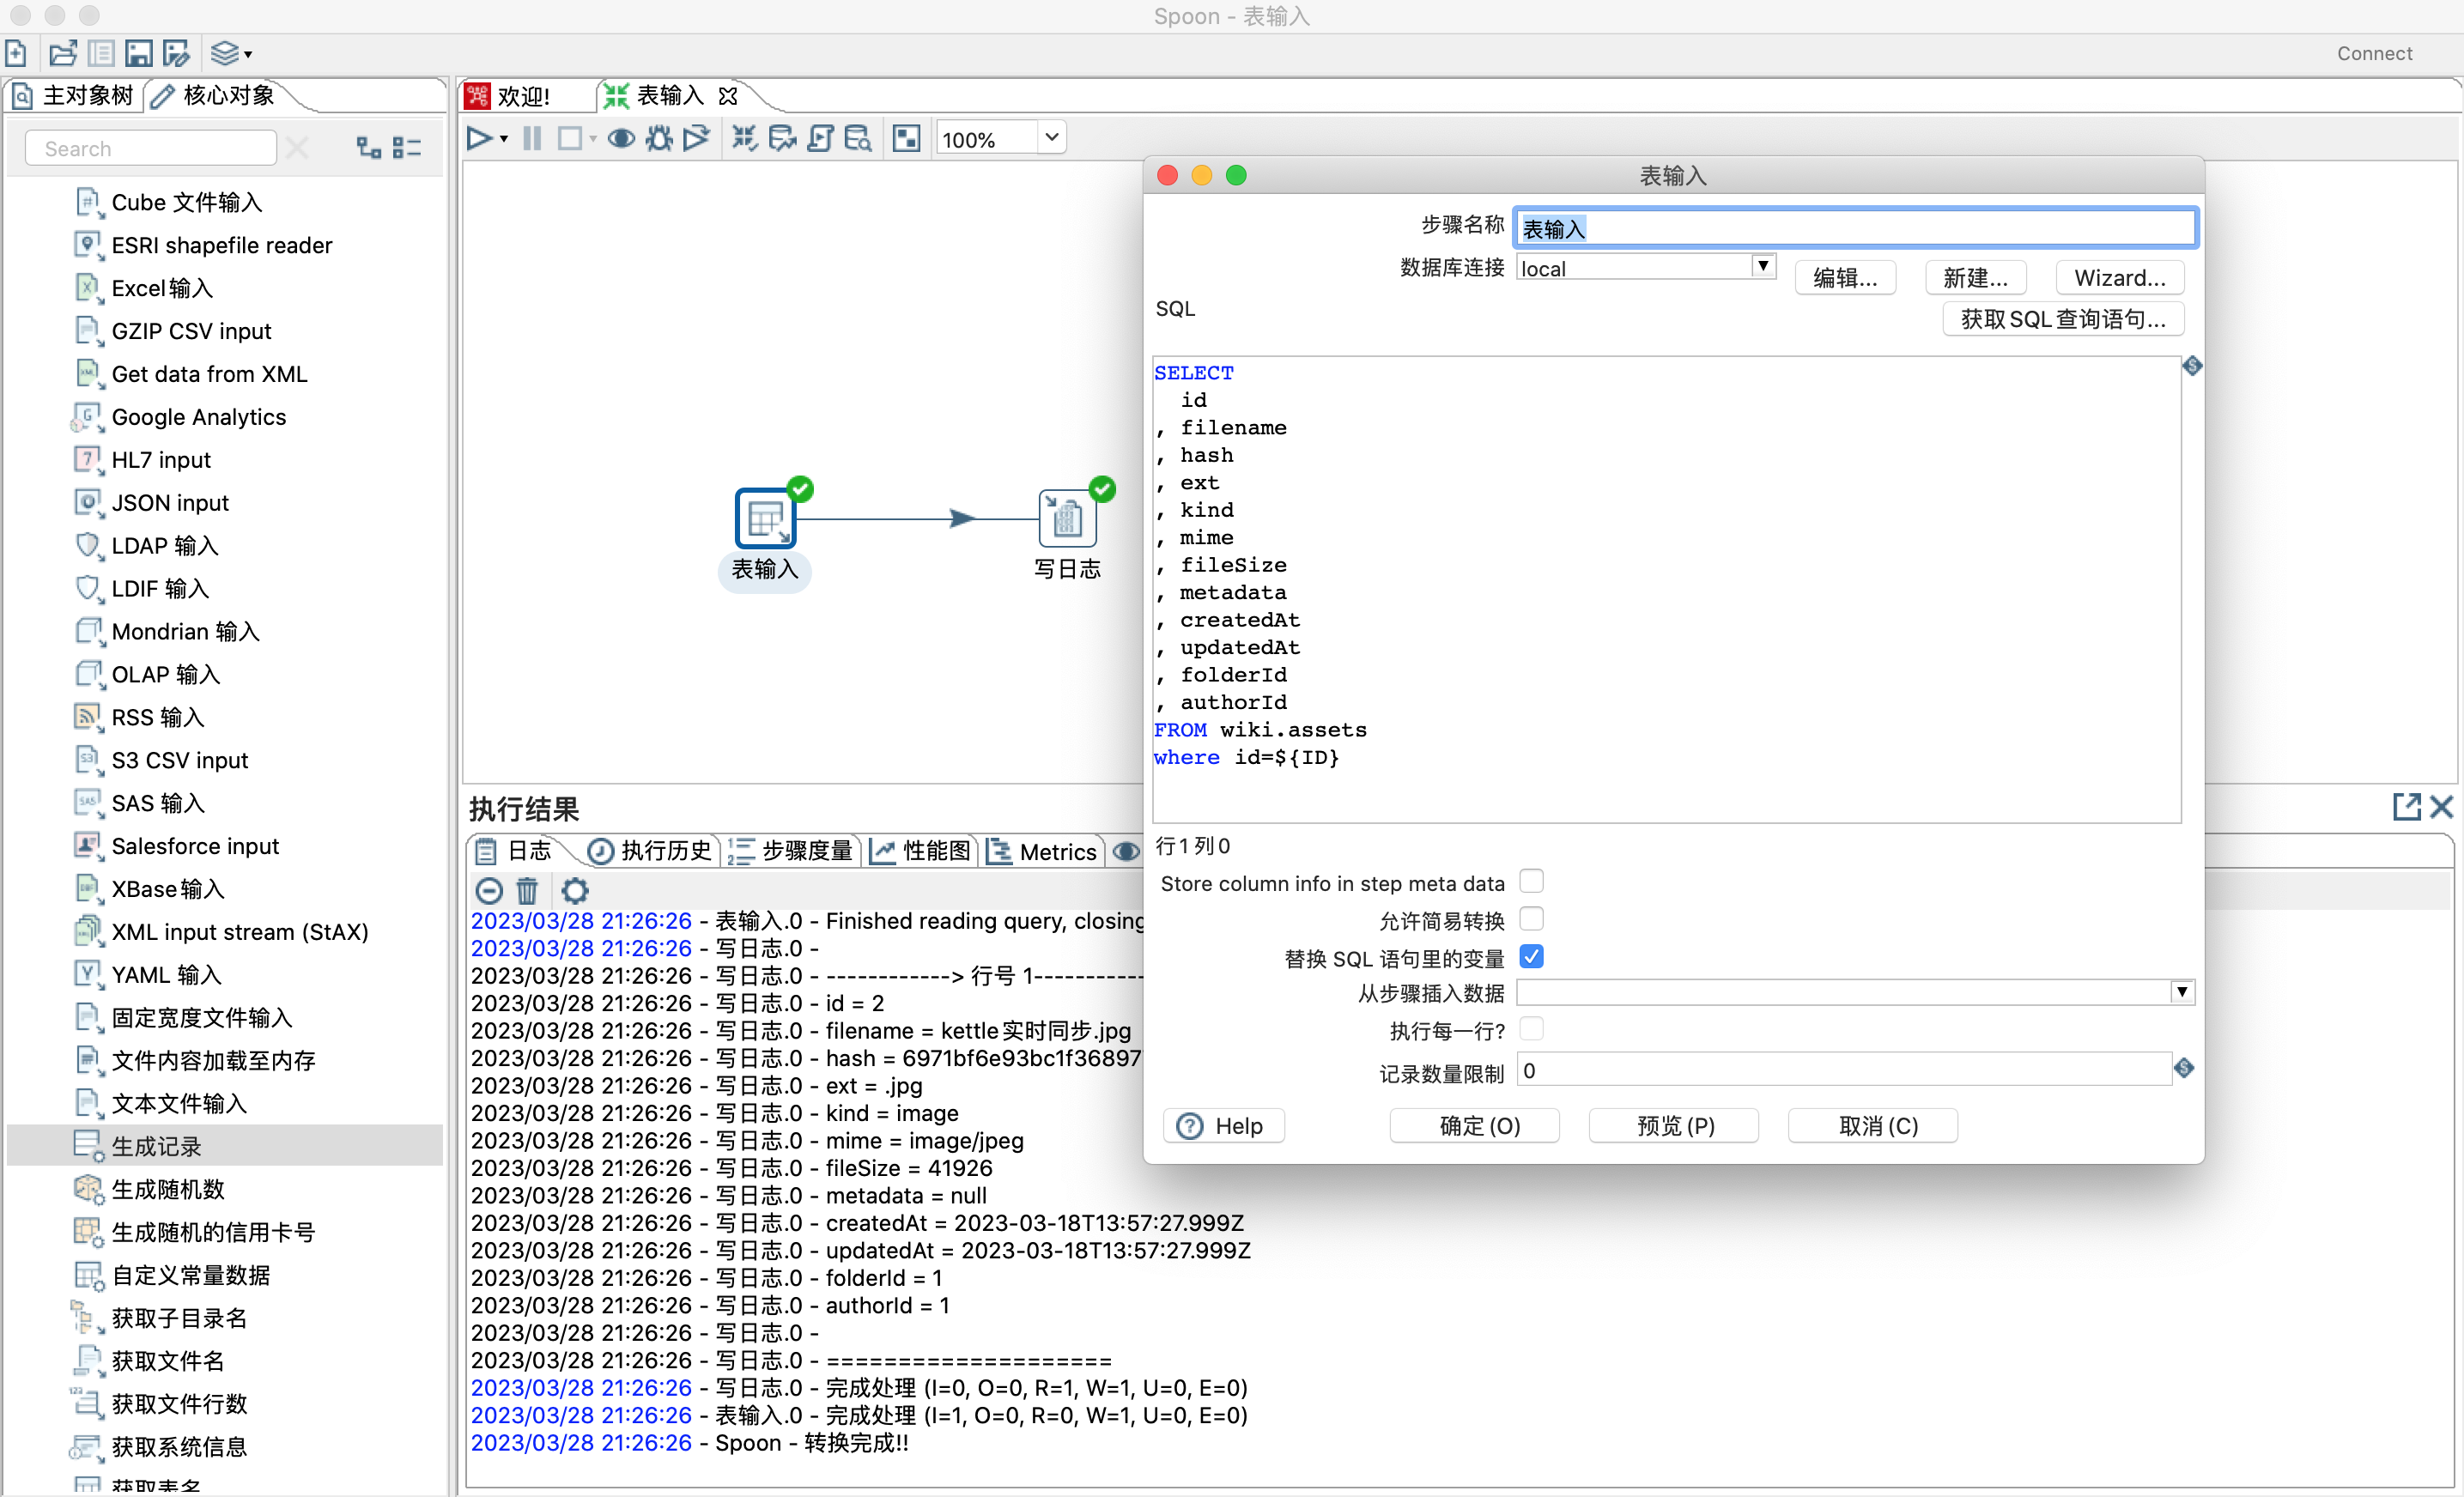
Task: Click the clear log trash icon
Action: coord(527,889)
